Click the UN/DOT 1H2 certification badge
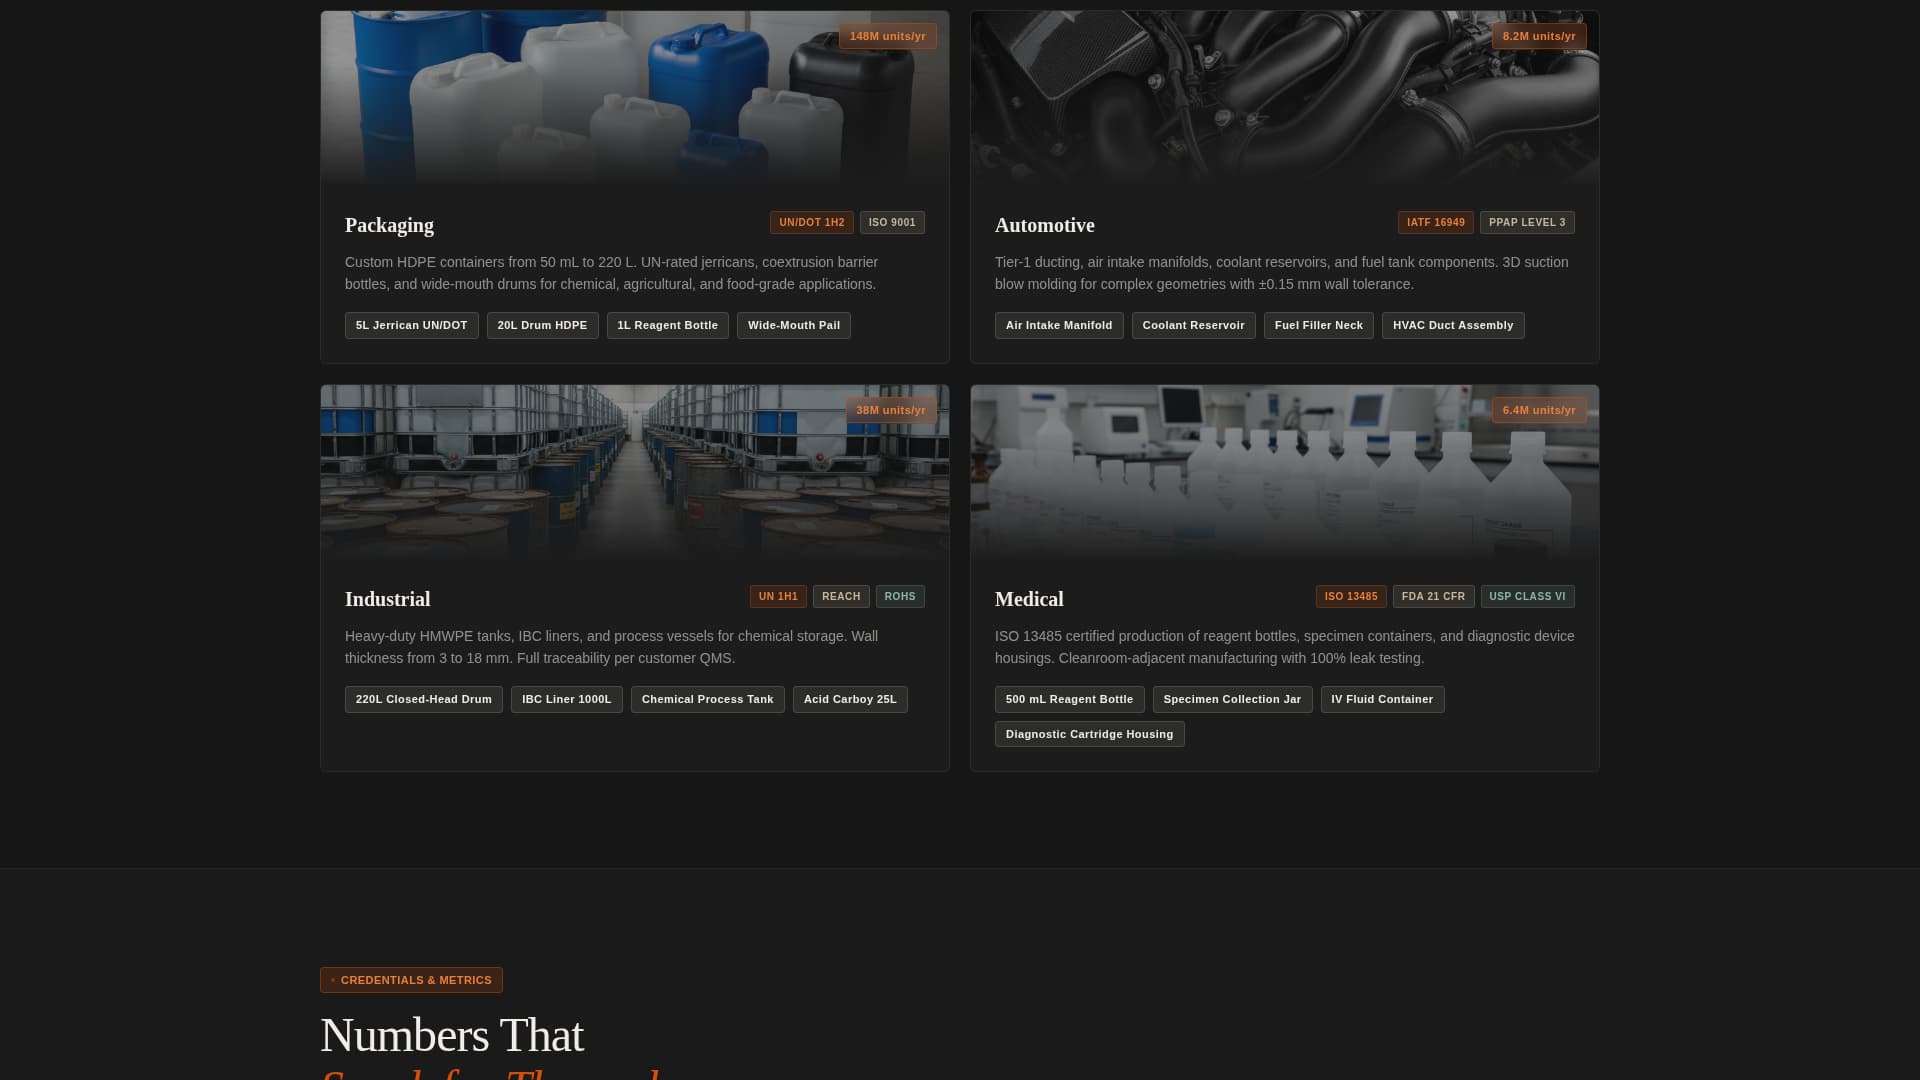The image size is (1920, 1080). [x=811, y=222]
